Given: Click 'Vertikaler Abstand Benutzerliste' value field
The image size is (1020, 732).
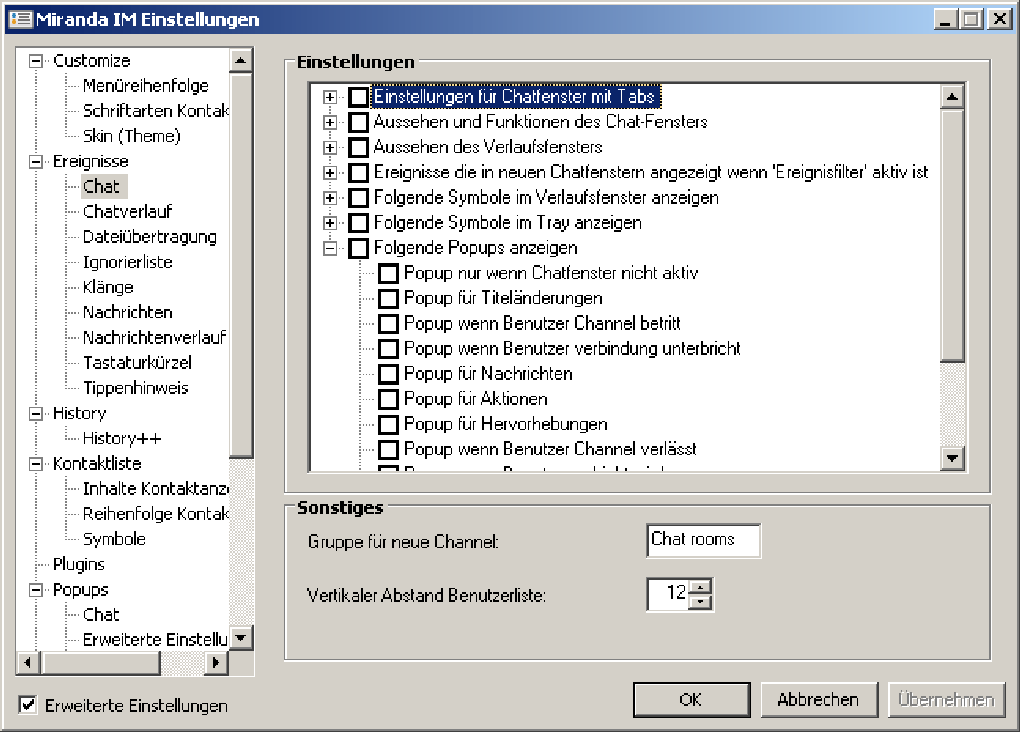Looking at the screenshot, I should pos(668,593).
